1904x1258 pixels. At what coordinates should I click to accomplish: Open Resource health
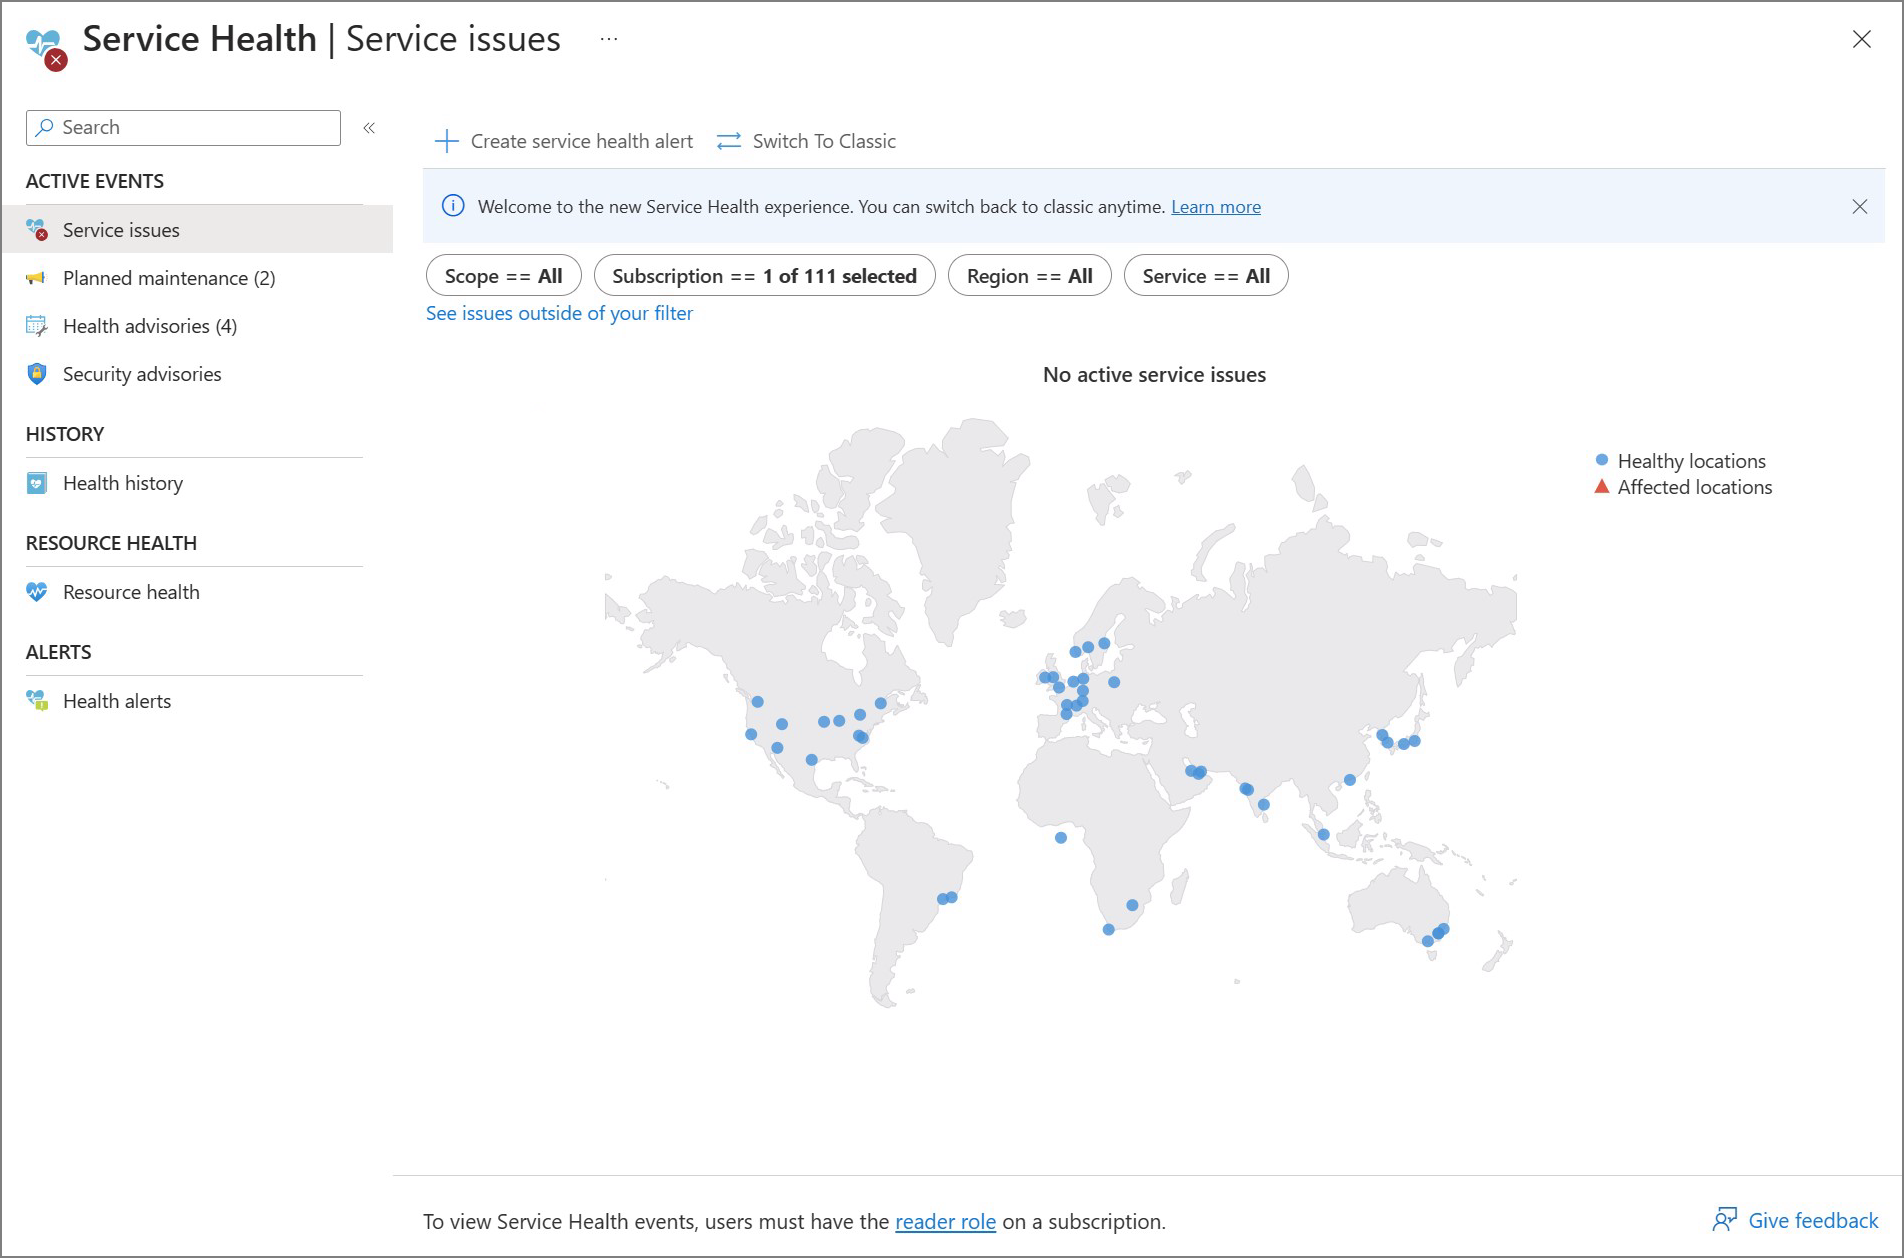131,592
